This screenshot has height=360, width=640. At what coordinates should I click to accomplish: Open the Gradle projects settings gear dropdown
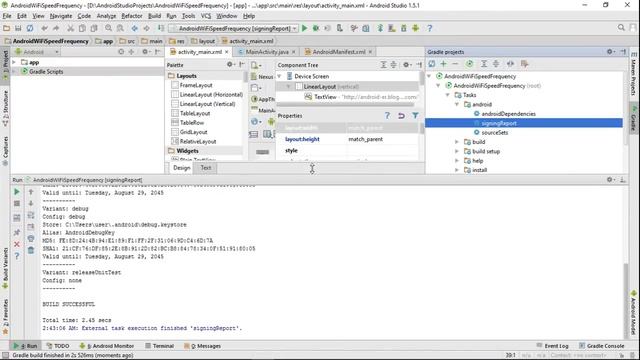610,51
